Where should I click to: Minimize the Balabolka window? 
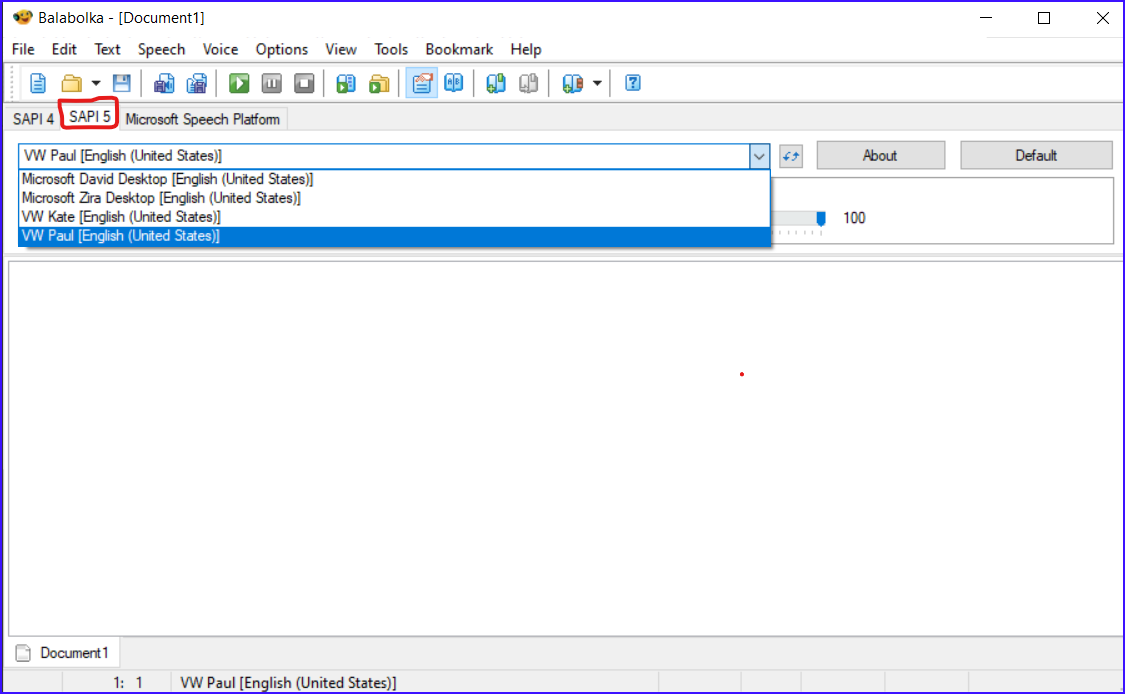click(987, 18)
